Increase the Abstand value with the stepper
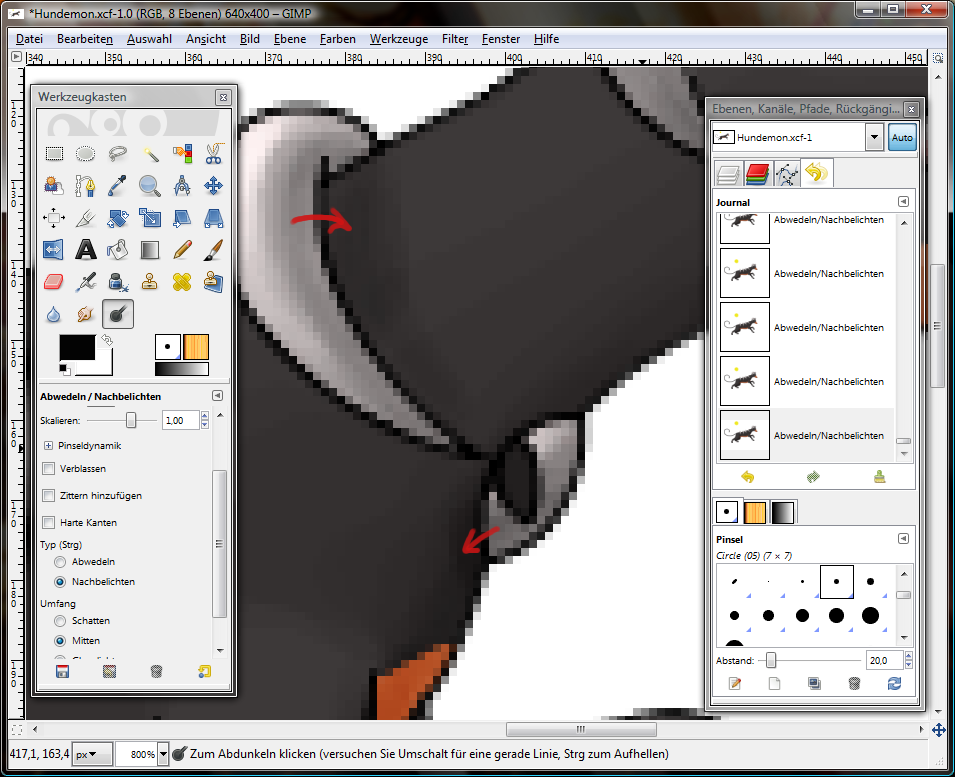Screen dimensions: 955x777 click(x=909, y=656)
